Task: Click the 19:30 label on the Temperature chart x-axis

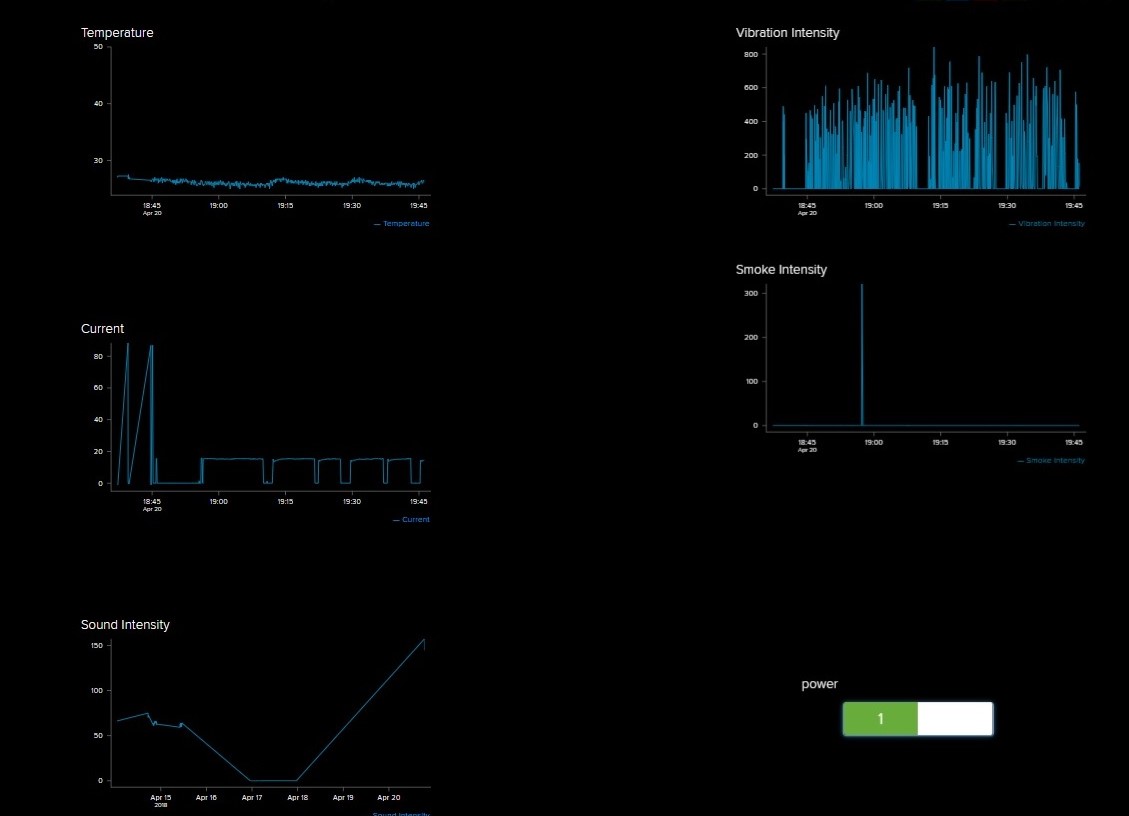Action: tap(351, 205)
